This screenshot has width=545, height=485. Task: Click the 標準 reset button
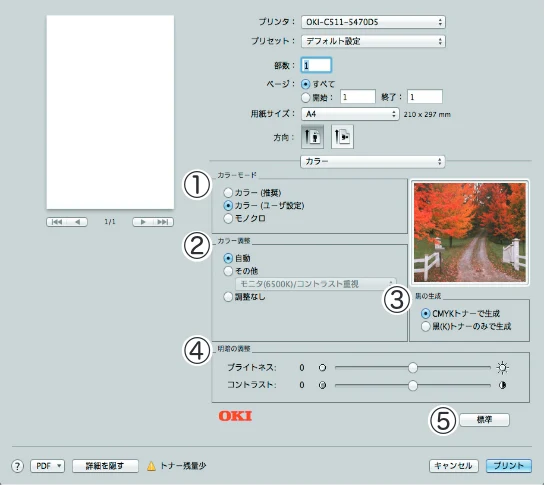[485, 420]
